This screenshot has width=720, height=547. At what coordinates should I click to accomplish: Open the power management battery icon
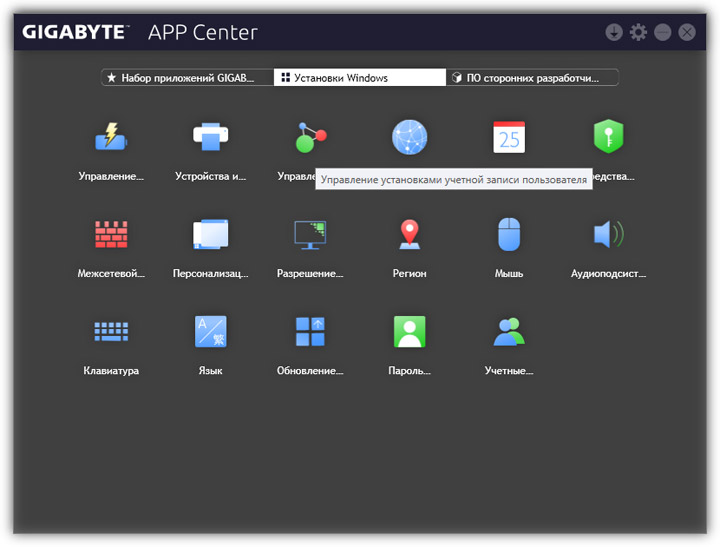(111, 136)
